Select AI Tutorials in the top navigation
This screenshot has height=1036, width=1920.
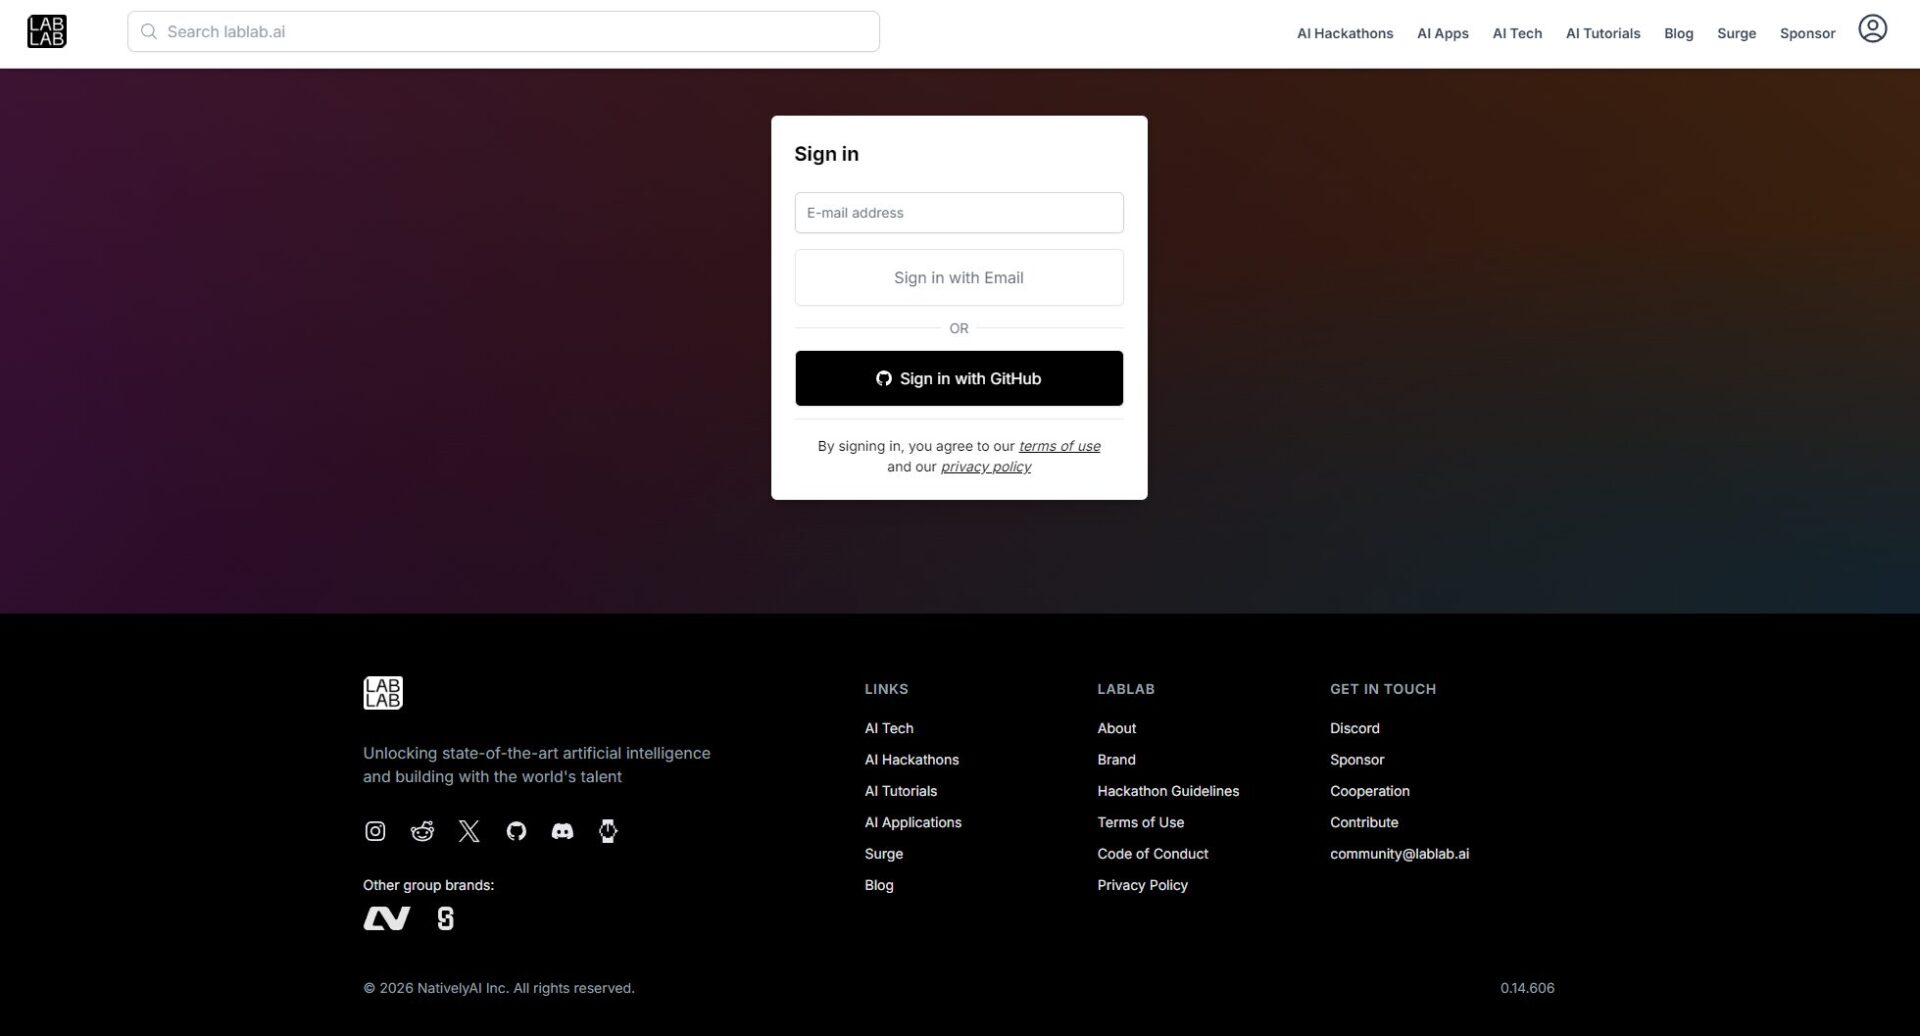click(1602, 33)
